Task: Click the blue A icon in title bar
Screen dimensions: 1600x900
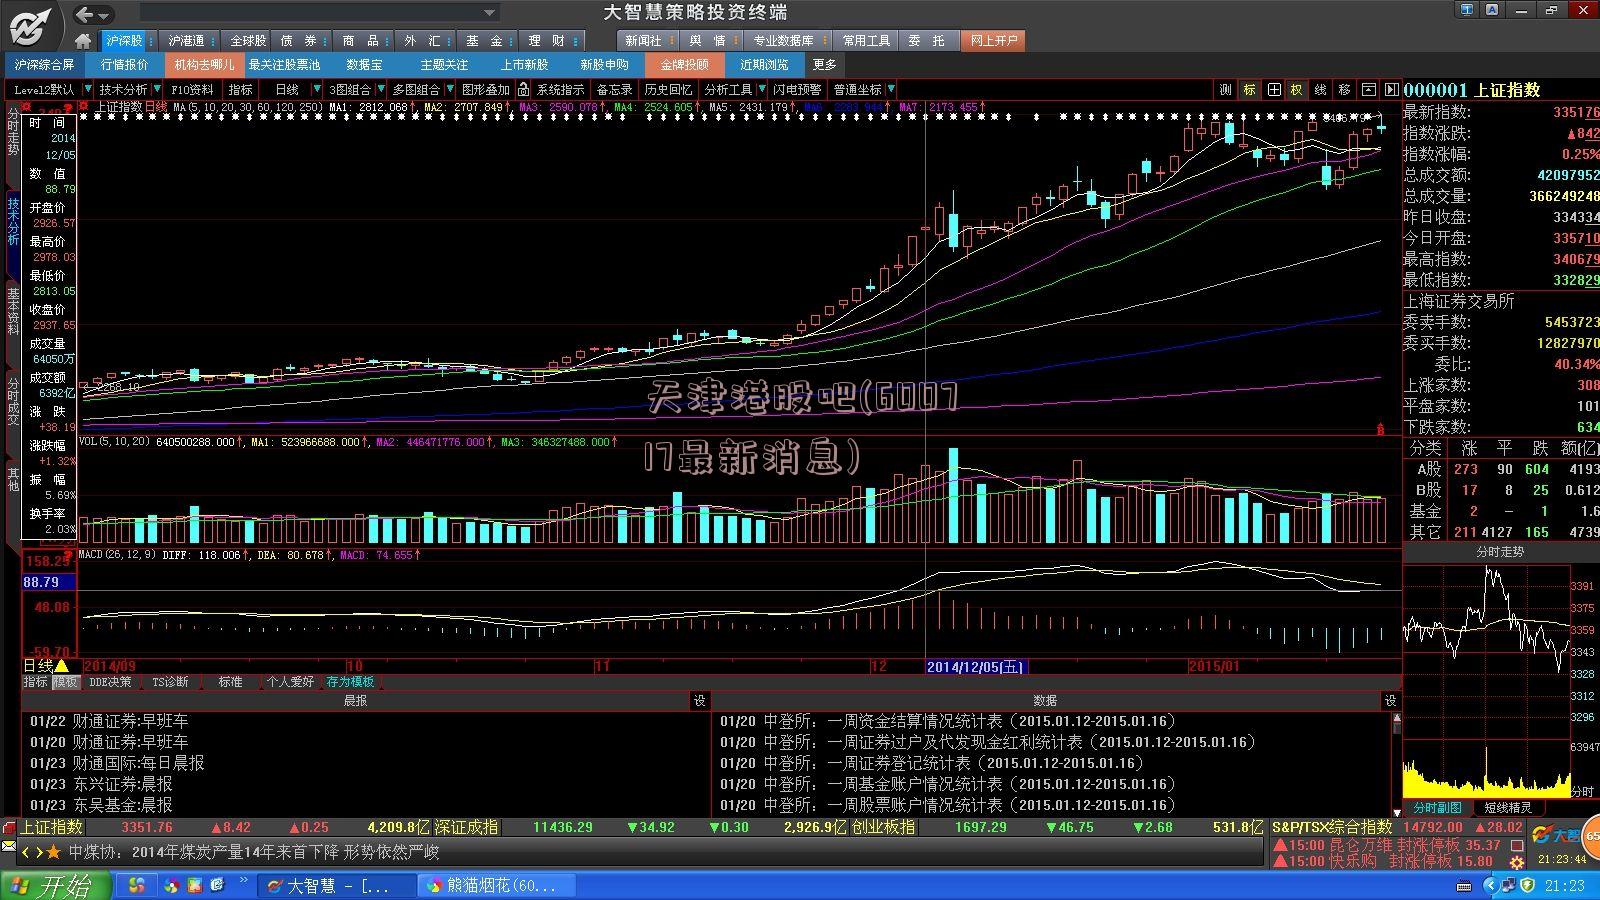Action: coord(1493,11)
